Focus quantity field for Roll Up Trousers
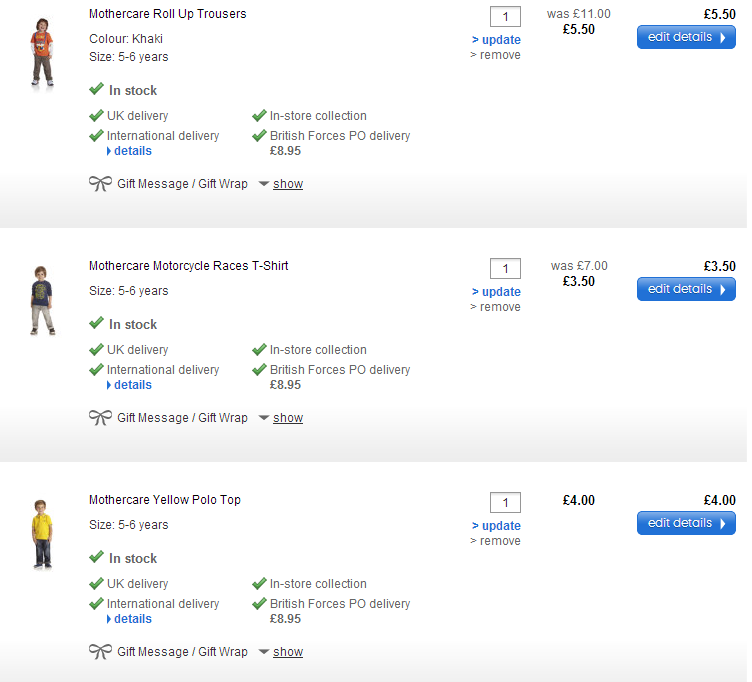This screenshot has height=682, width=752. pyautogui.click(x=505, y=17)
